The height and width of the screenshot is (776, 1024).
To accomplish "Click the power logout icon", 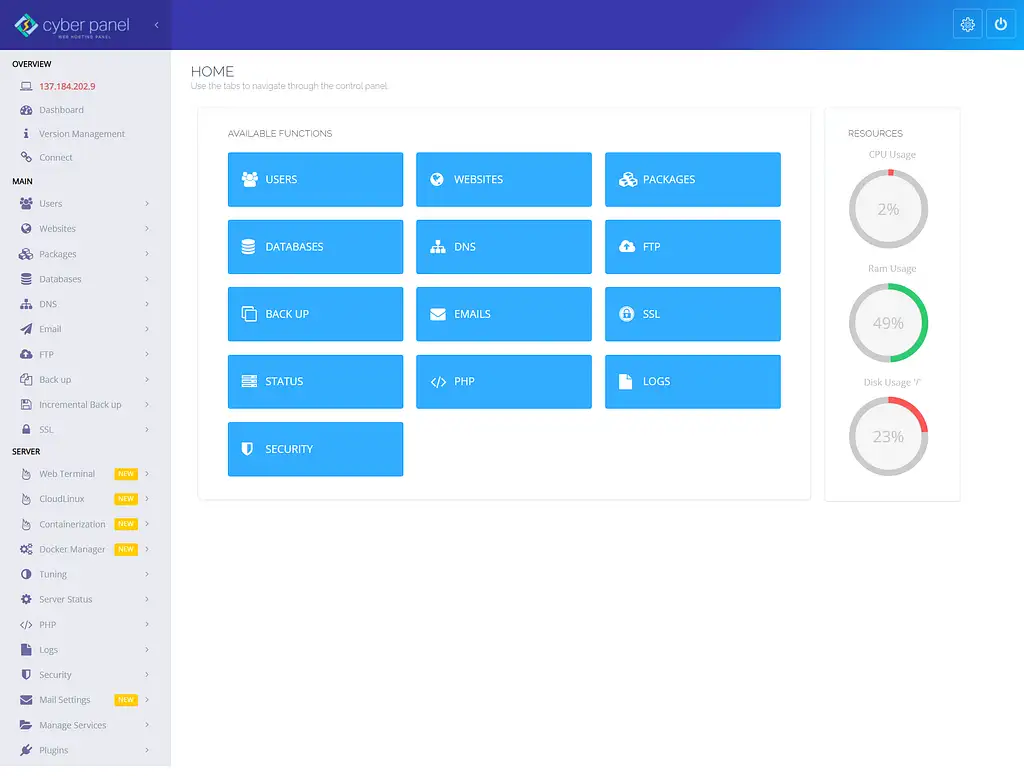I will tap(1000, 25).
